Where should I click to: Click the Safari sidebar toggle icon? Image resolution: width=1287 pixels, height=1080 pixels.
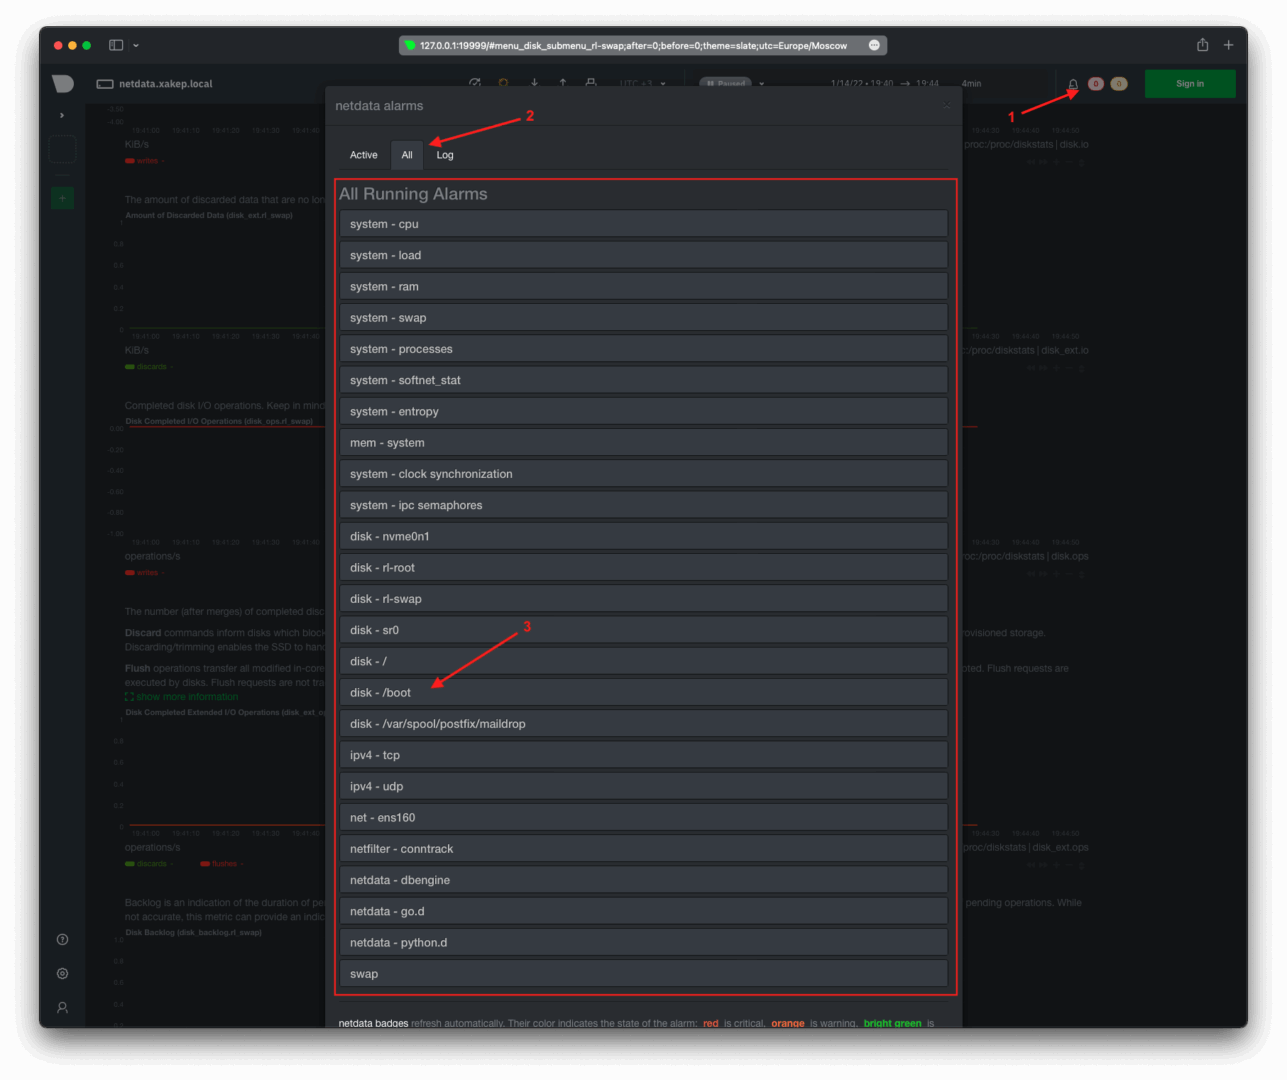[x=116, y=45]
